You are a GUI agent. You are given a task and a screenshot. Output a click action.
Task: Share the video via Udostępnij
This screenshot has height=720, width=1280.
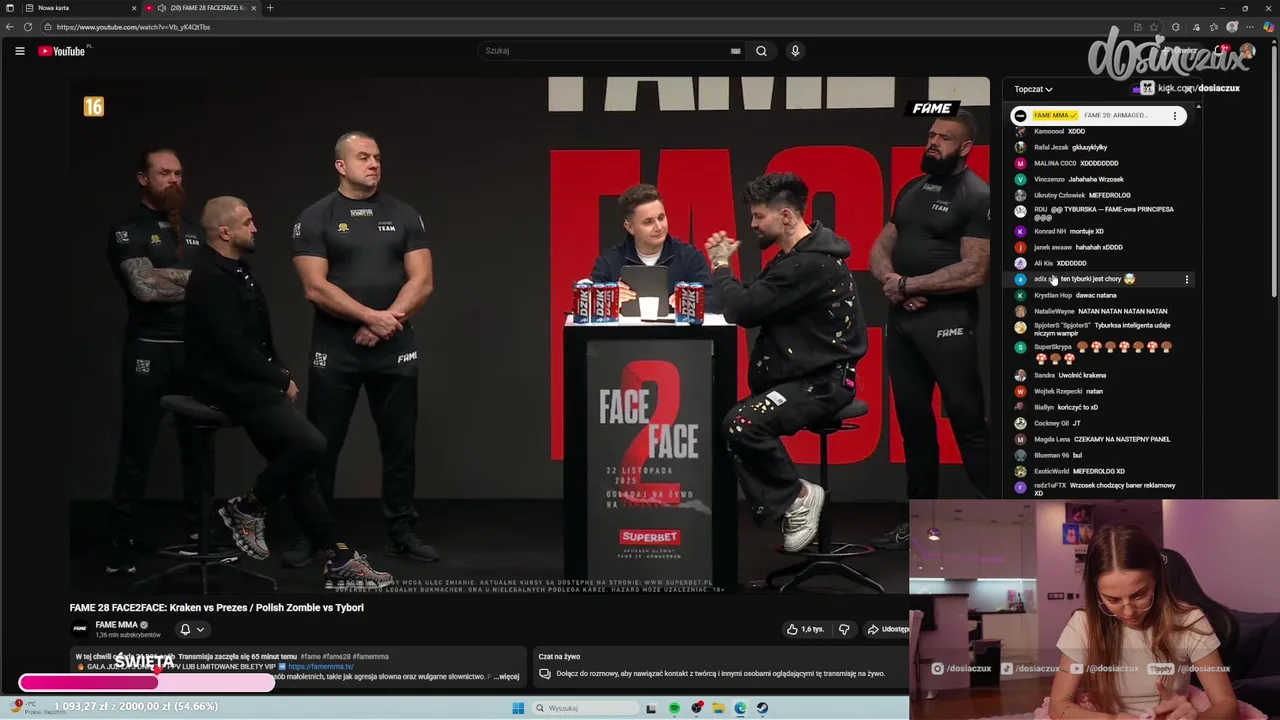coord(887,629)
